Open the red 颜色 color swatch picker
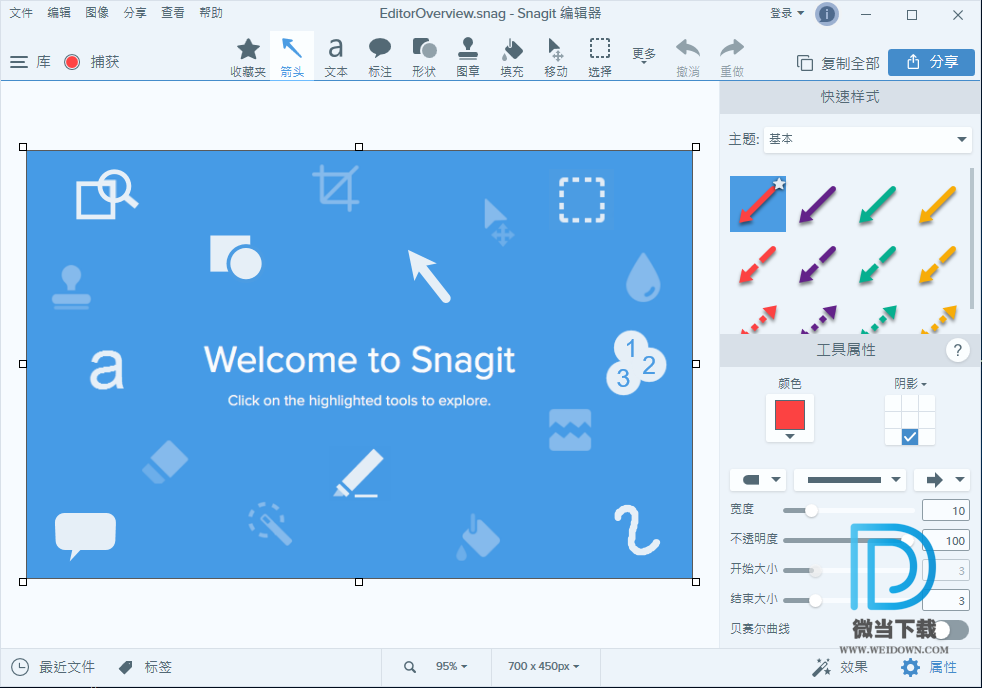This screenshot has height=688, width=982. tap(790, 418)
